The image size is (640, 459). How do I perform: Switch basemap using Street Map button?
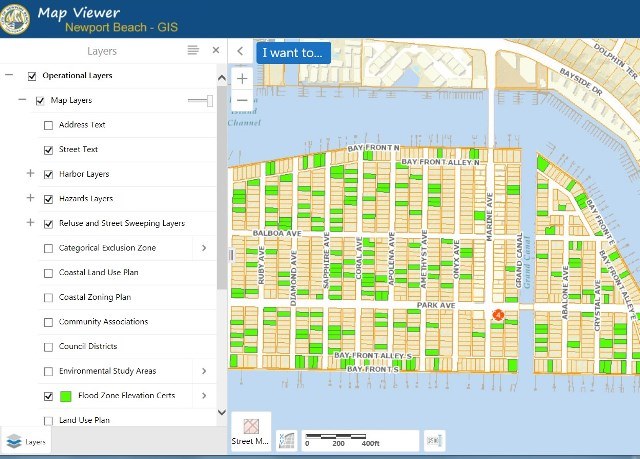pyautogui.click(x=250, y=430)
